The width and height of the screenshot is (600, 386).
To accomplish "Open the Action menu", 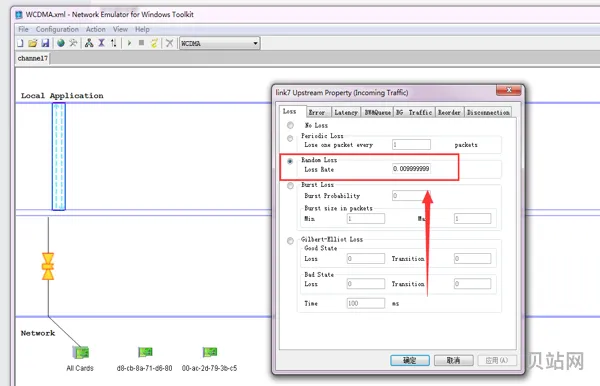I will pyautogui.click(x=95, y=29).
